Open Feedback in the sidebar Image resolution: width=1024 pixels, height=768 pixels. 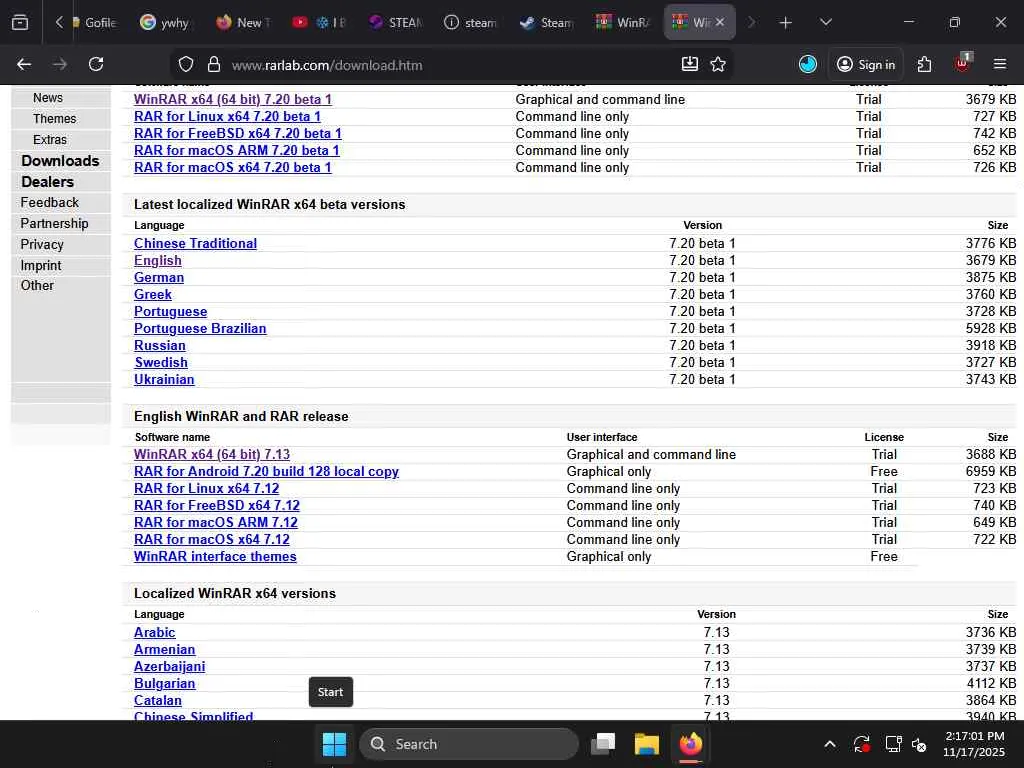pos(50,202)
